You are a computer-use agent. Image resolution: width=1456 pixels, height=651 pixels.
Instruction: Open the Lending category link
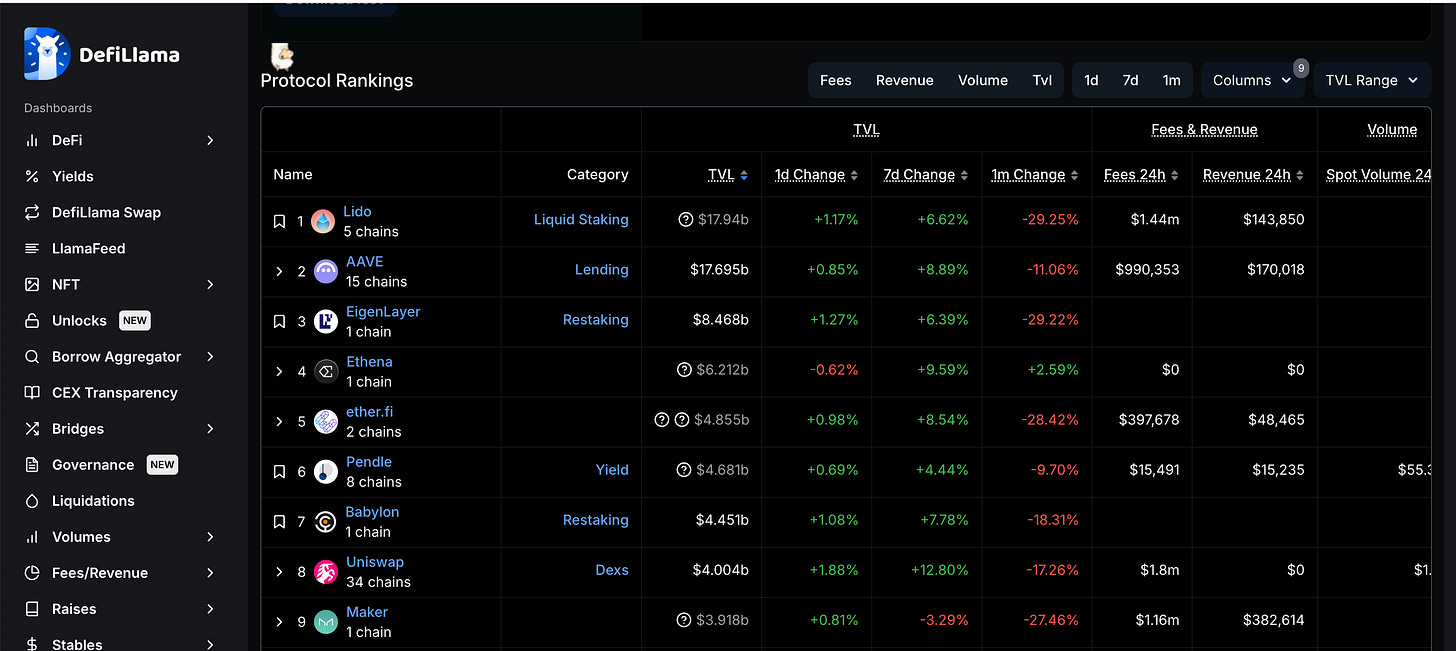(x=602, y=269)
